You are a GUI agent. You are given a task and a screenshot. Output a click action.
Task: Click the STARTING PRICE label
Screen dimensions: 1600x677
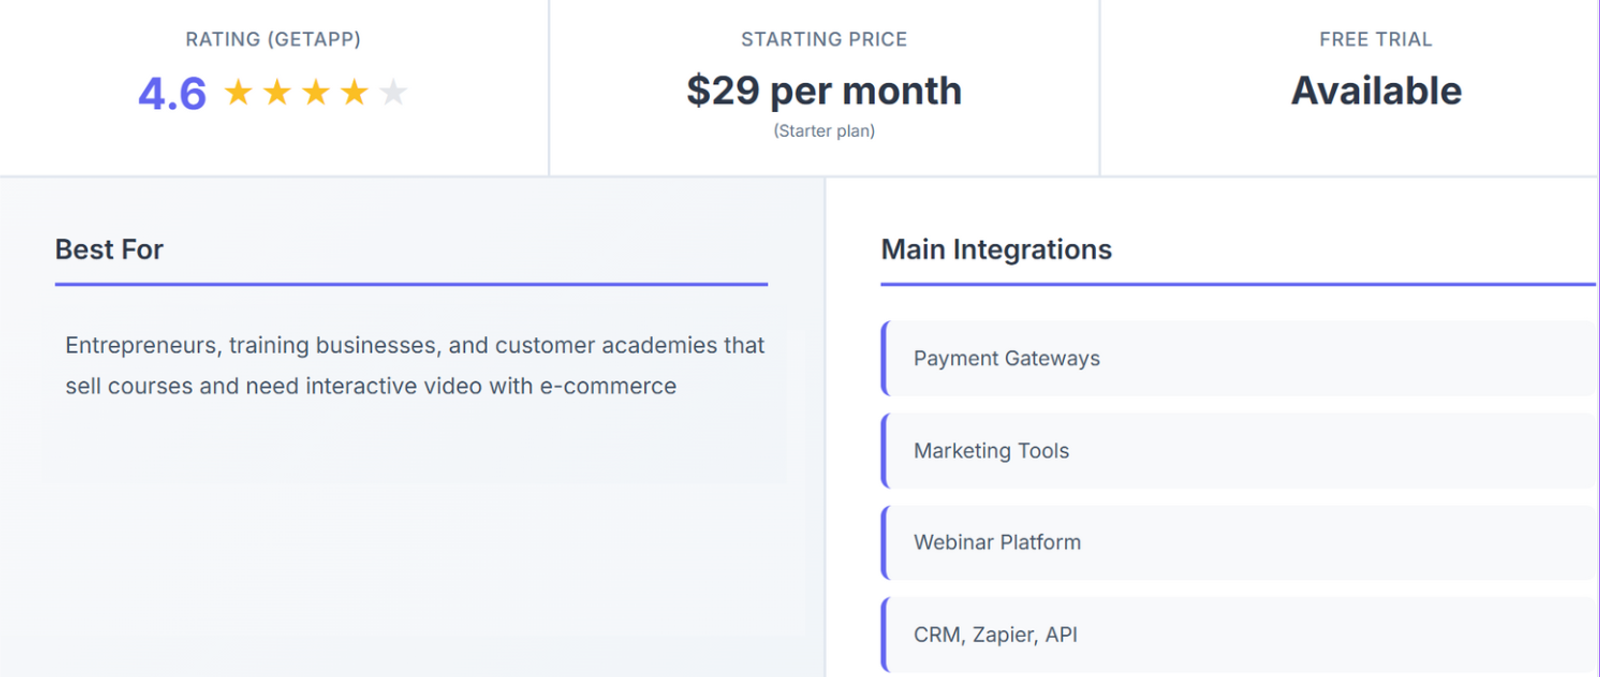(x=824, y=39)
